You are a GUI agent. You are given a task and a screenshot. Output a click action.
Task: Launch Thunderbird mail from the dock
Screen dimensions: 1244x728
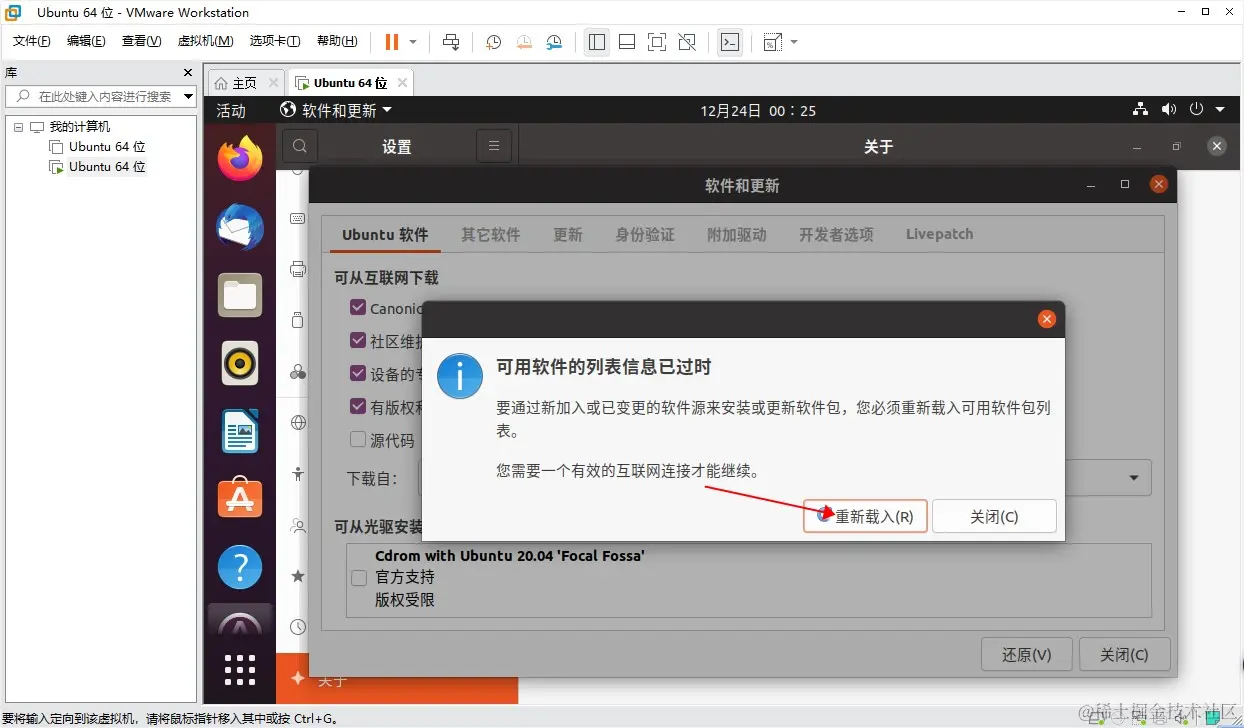pos(240,228)
